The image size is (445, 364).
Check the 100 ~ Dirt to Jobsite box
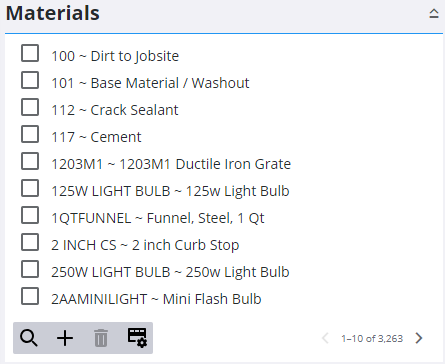[30, 53]
